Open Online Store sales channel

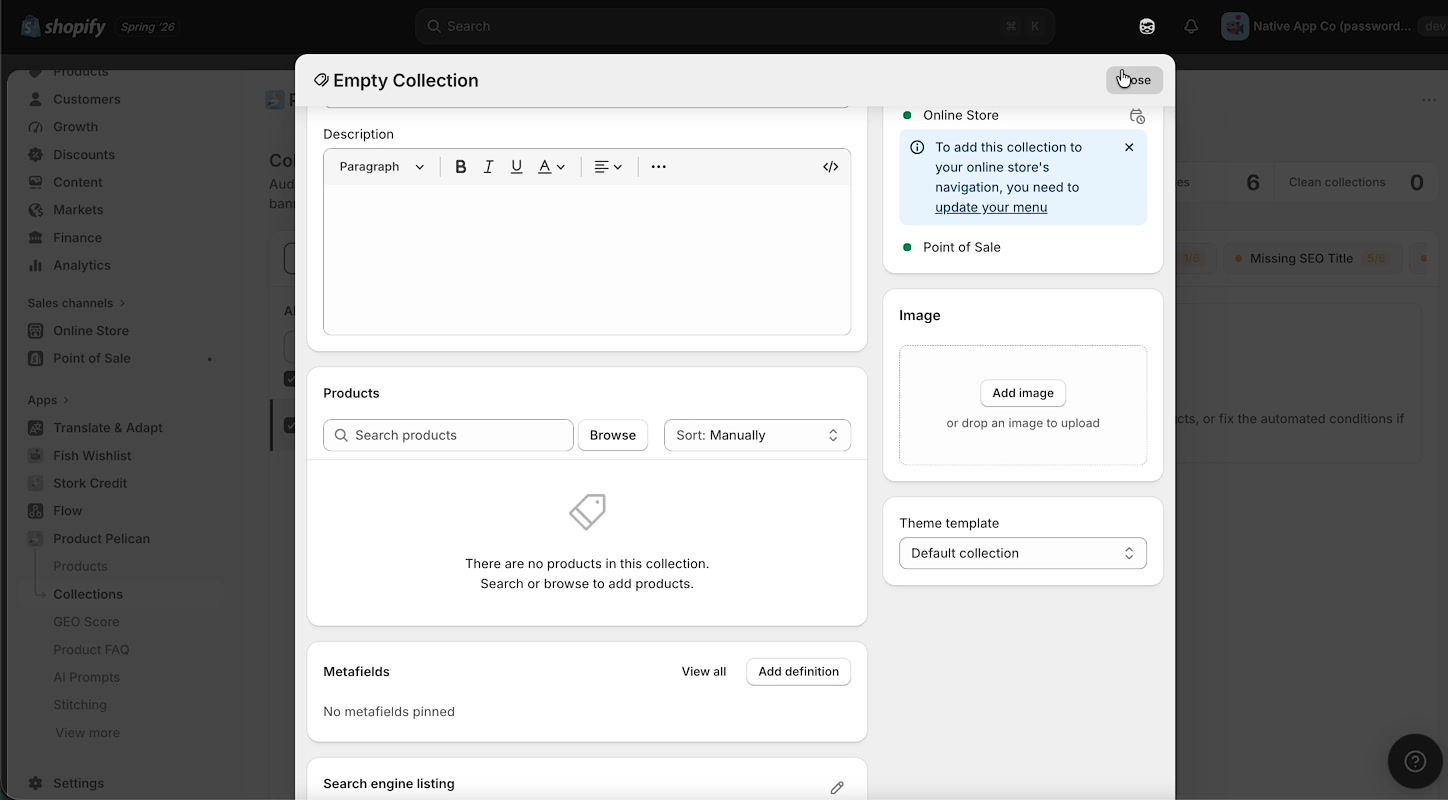click(x=91, y=331)
